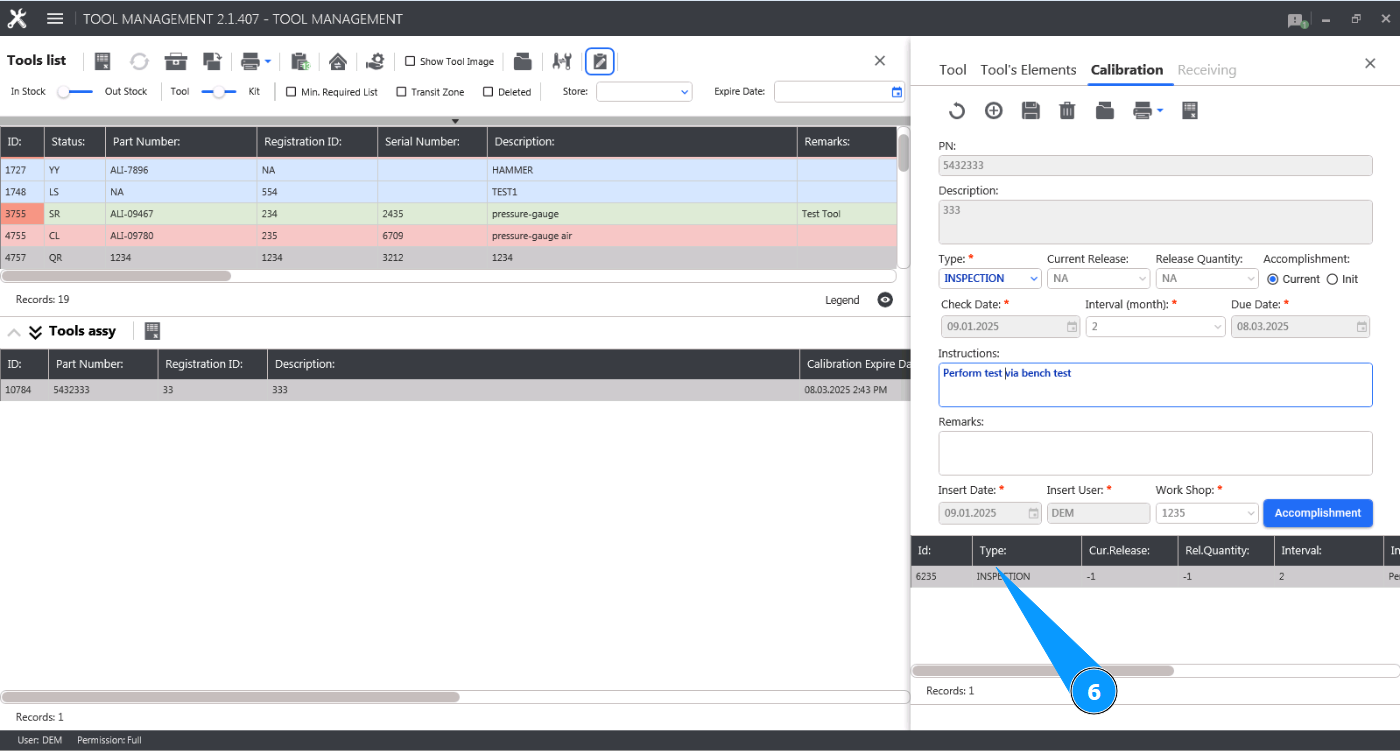Toggle the Legend eye icon

click(885, 300)
